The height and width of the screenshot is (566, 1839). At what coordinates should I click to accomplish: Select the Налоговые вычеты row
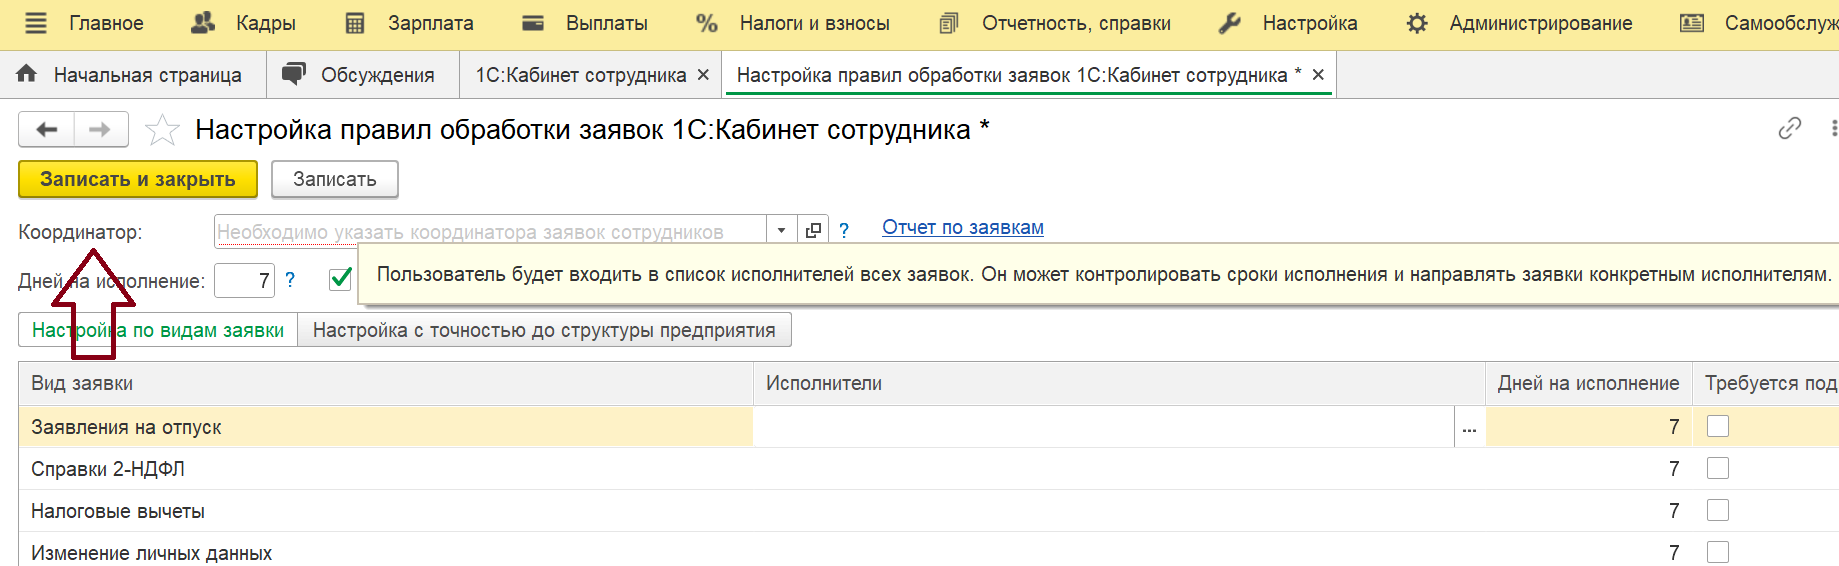pos(118,511)
